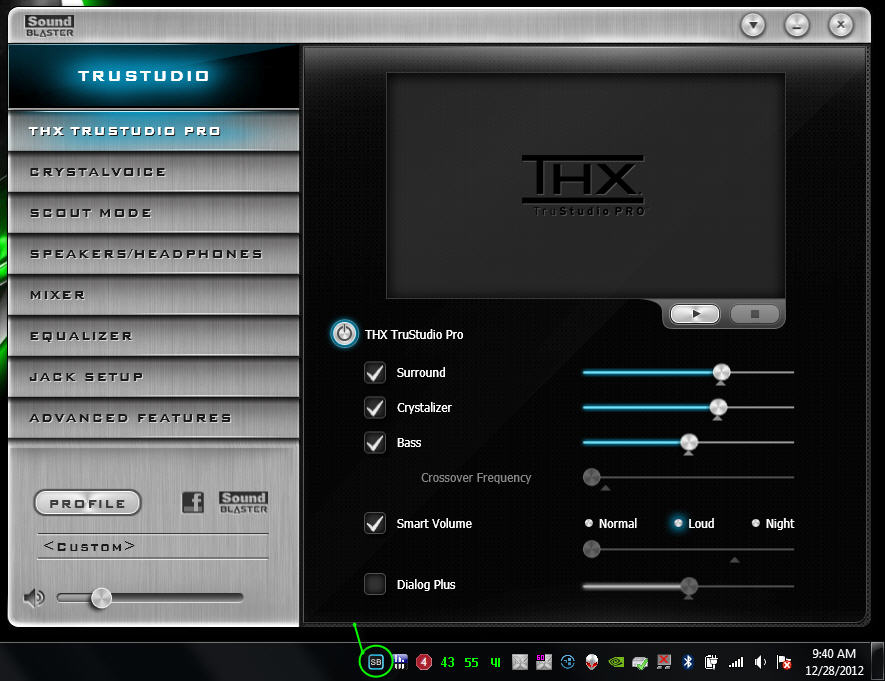Image resolution: width=885 pixels, height=681 pixels.
Task: Open the Advanced Features section
Action: pos(154,418)
